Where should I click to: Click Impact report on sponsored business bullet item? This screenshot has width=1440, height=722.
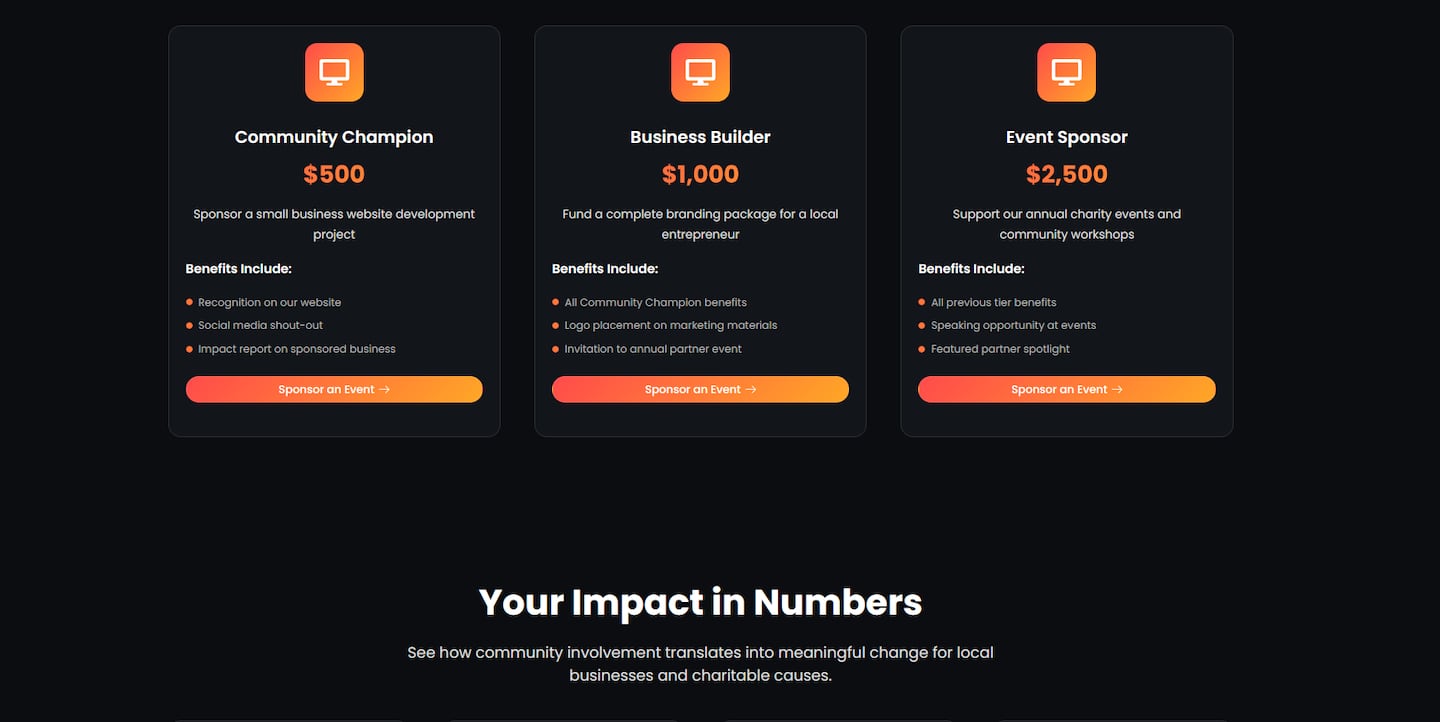tap(297, 348)
